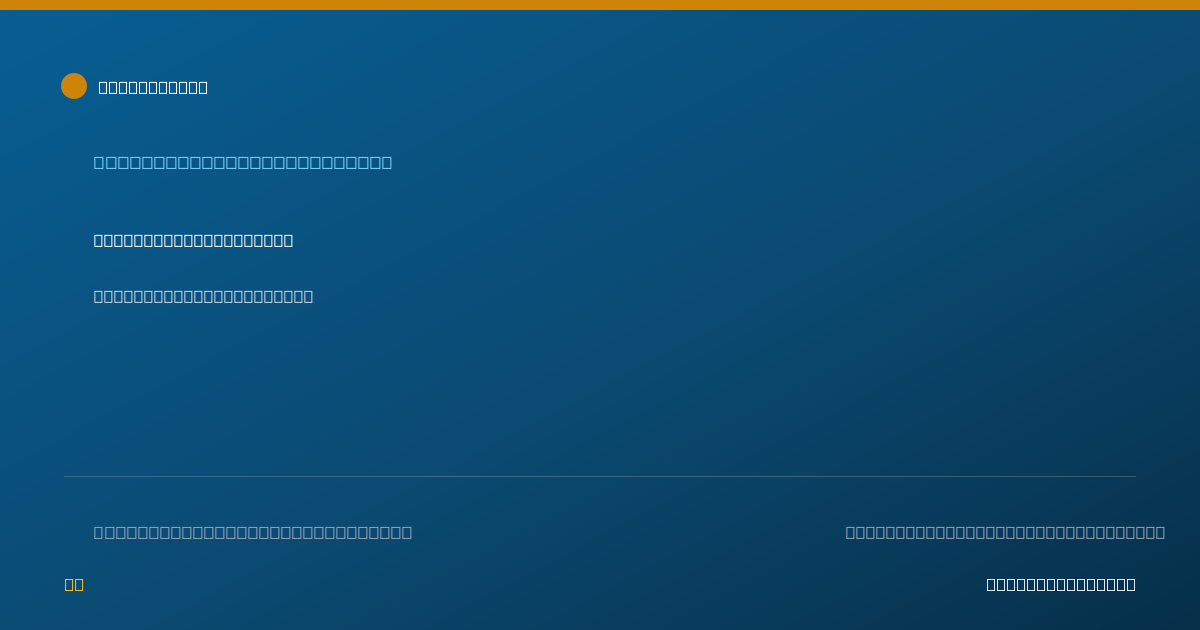Click the start of the left grey footer sentence
Image resolution: width=1200 pixels, height=630 pixels.
[99, 532]
